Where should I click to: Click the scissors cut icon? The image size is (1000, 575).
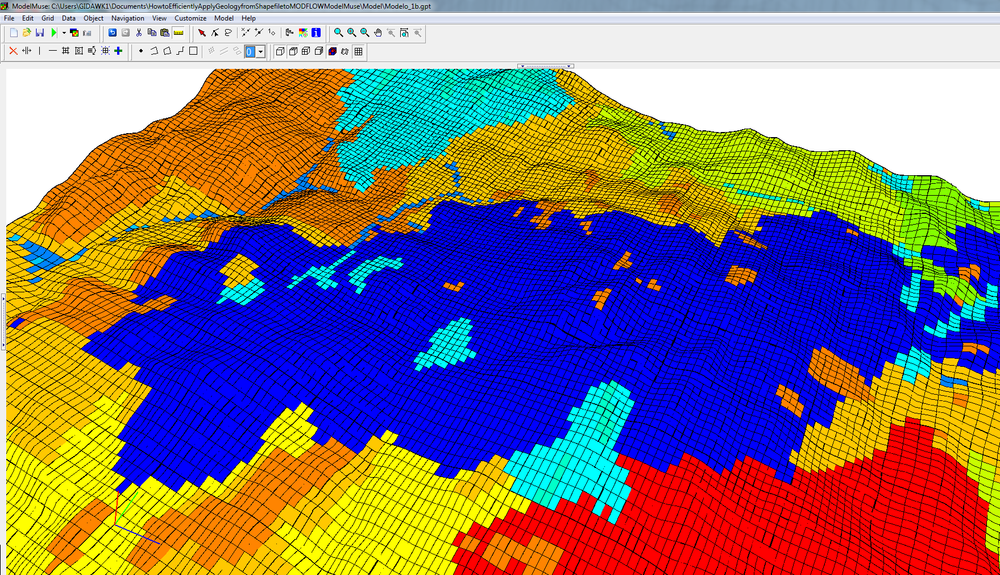(x=138, y=32)
